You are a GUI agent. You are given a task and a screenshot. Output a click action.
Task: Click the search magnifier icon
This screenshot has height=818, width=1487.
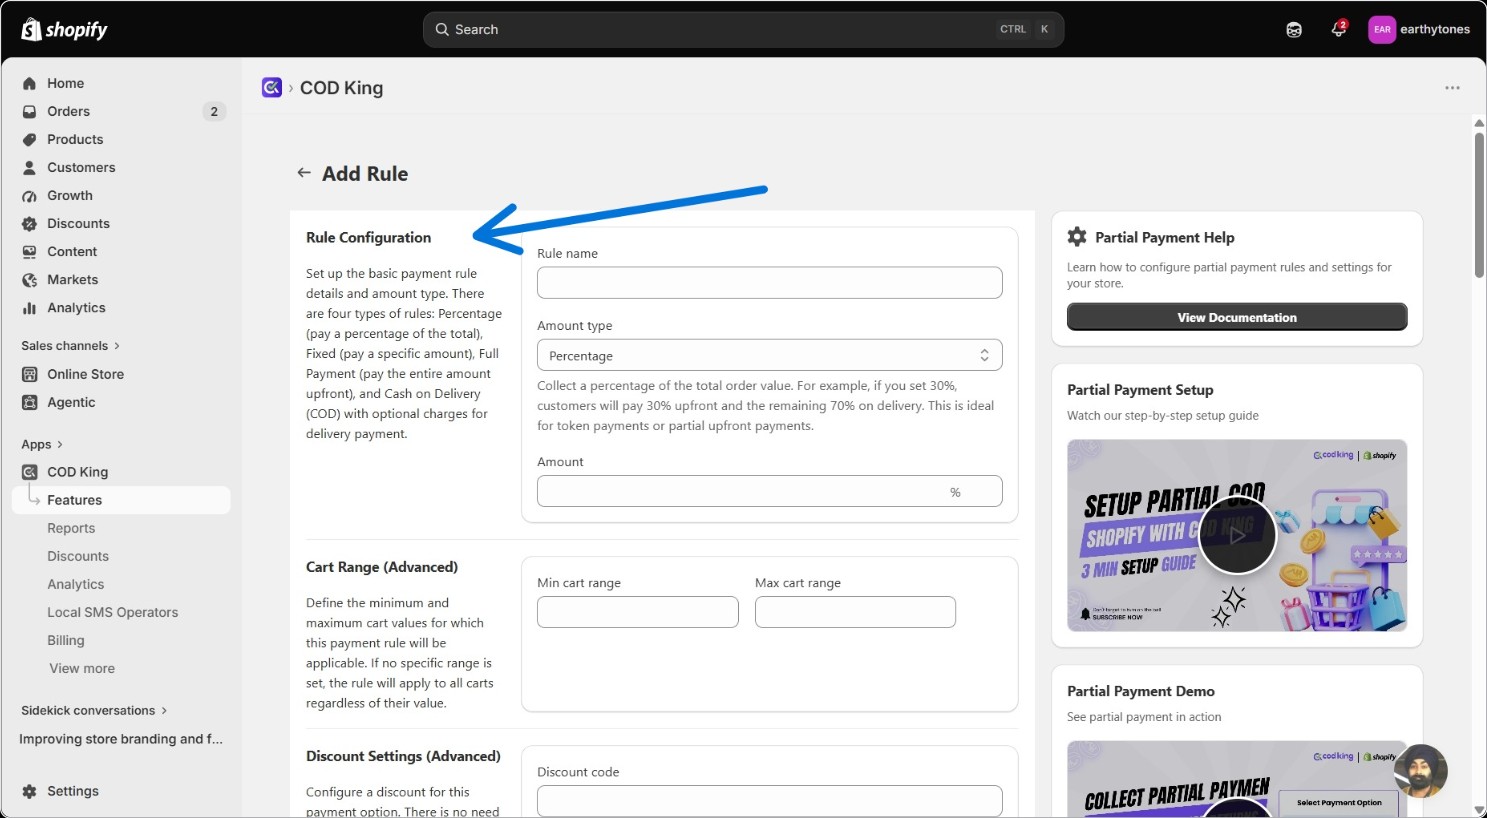point(442,29)
